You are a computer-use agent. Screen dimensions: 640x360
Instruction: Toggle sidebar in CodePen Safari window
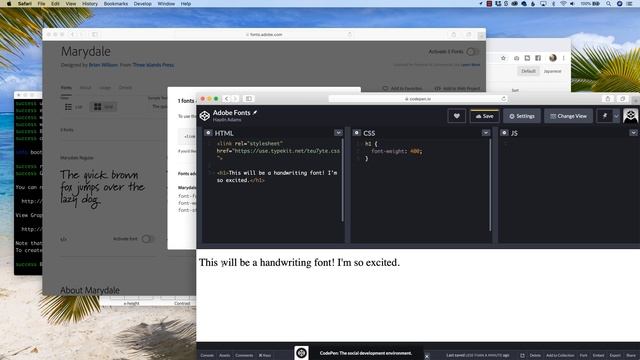249,99
